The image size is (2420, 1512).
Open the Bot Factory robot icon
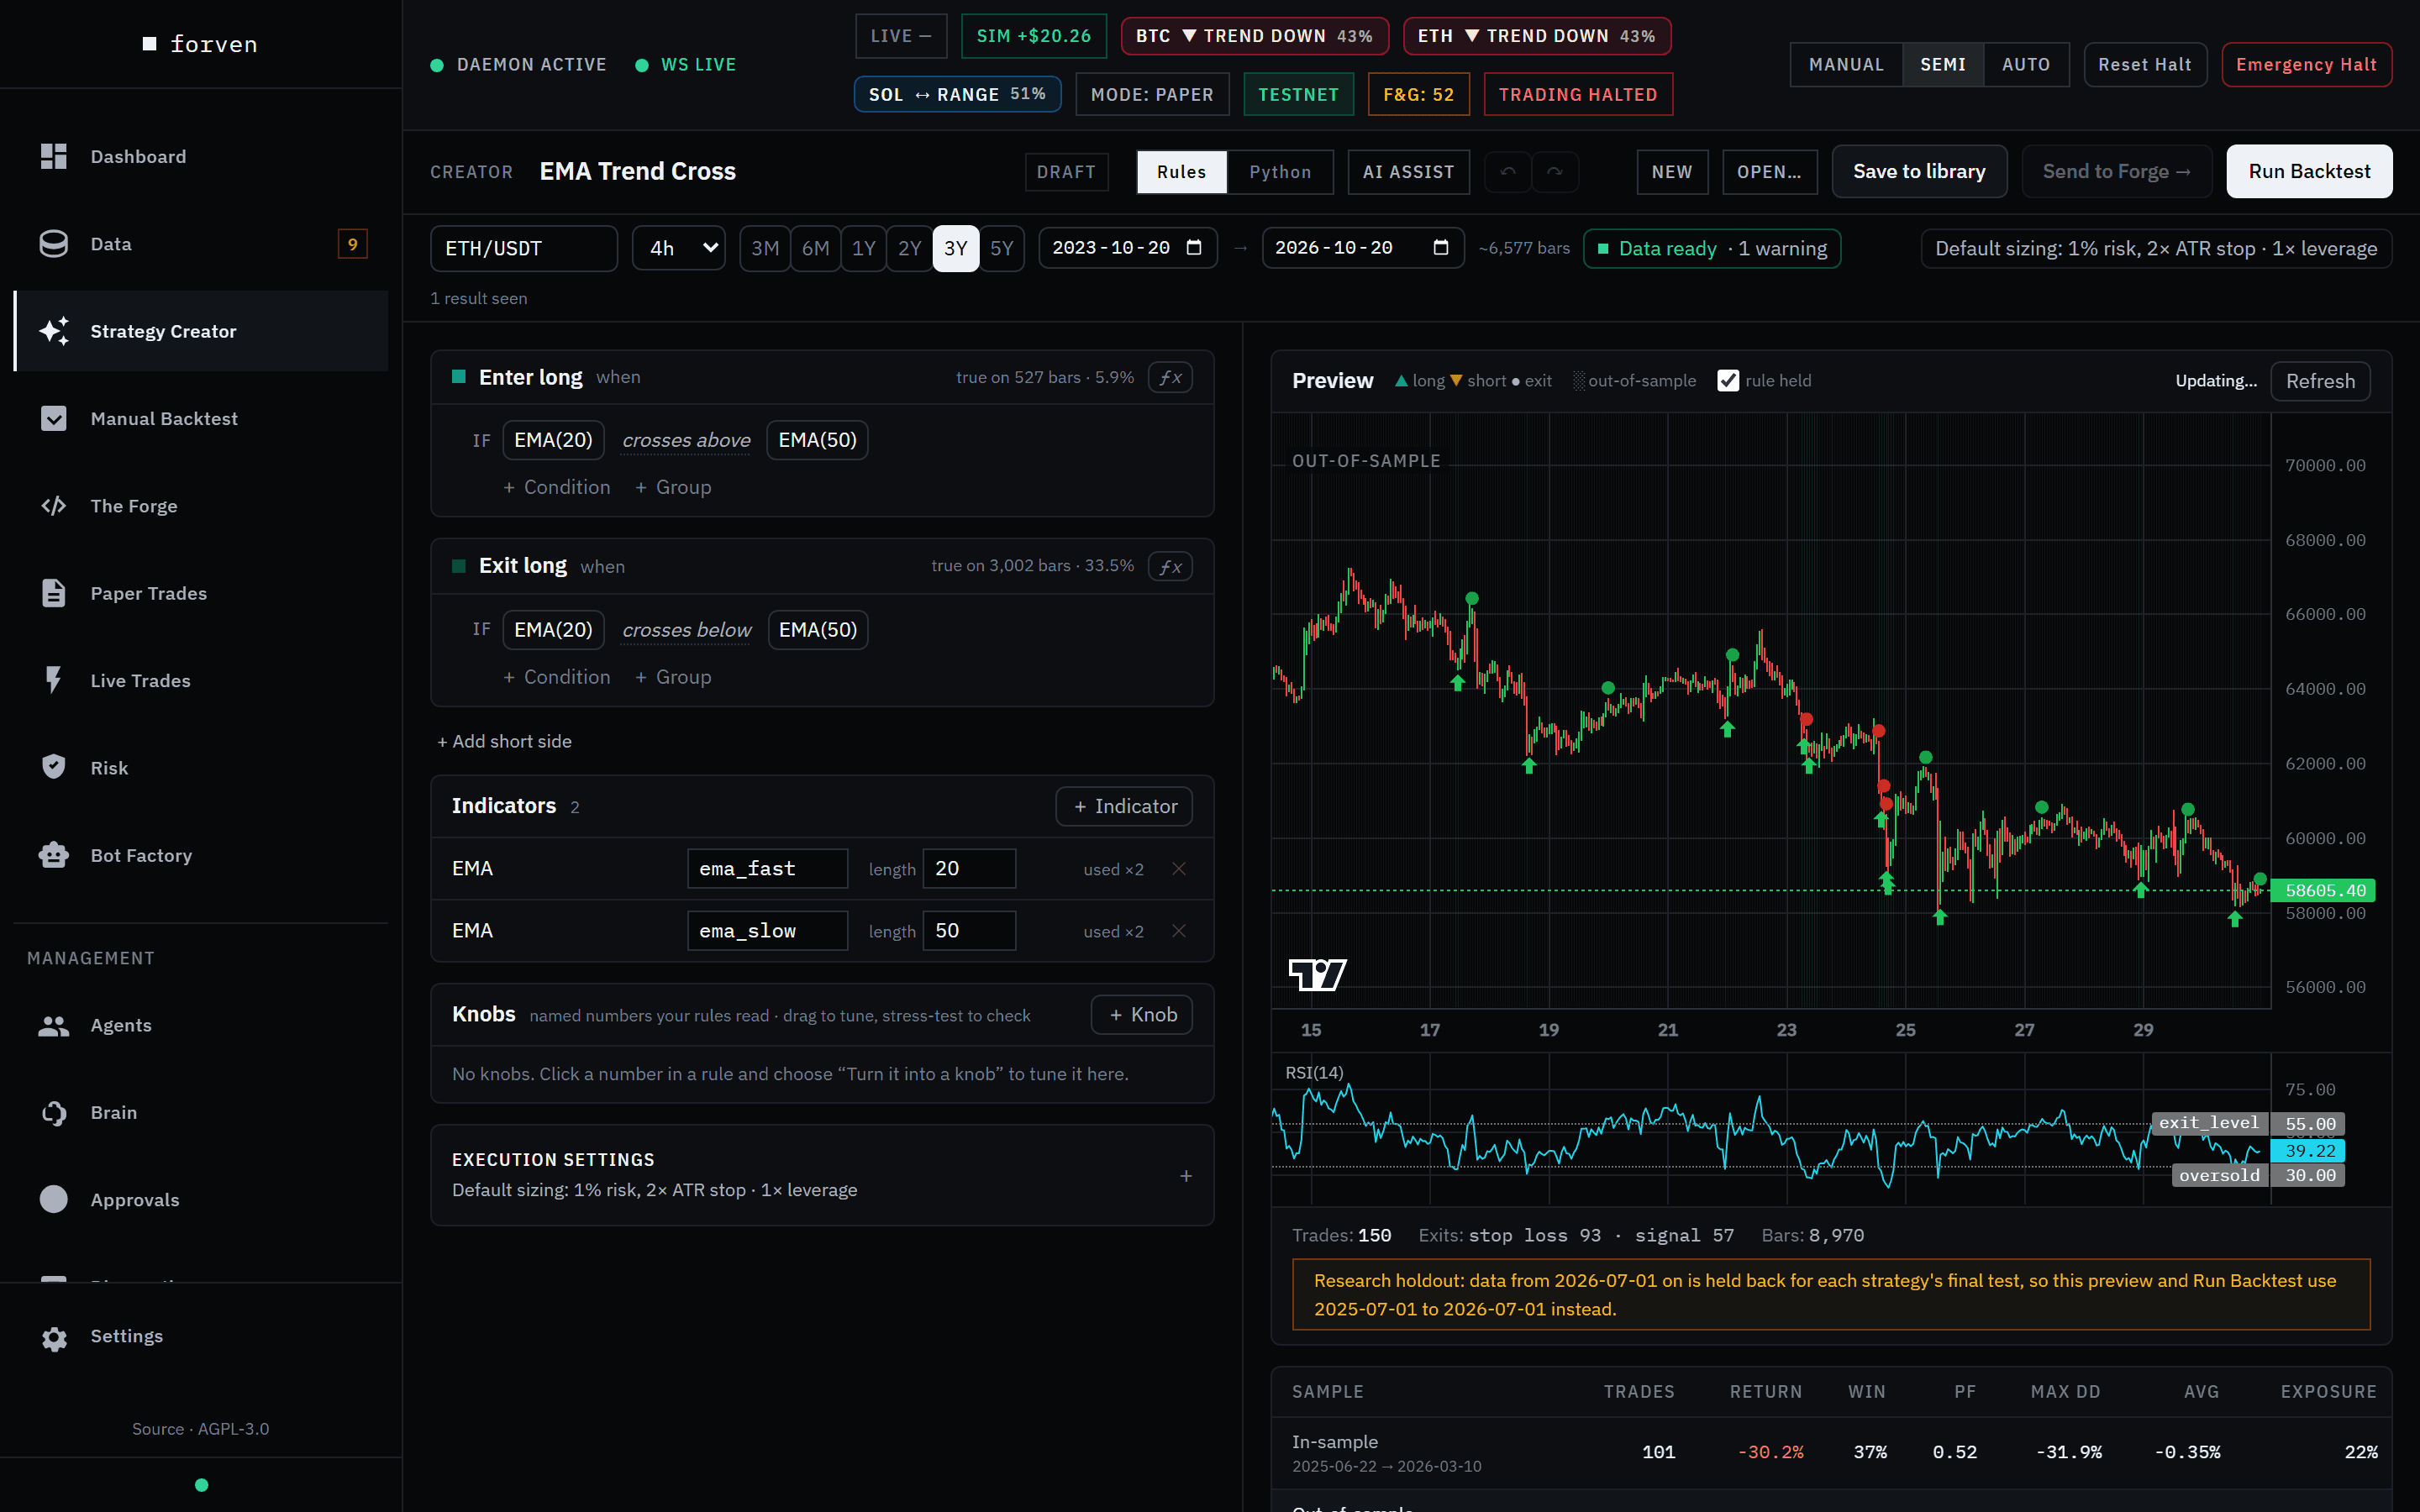54,855
